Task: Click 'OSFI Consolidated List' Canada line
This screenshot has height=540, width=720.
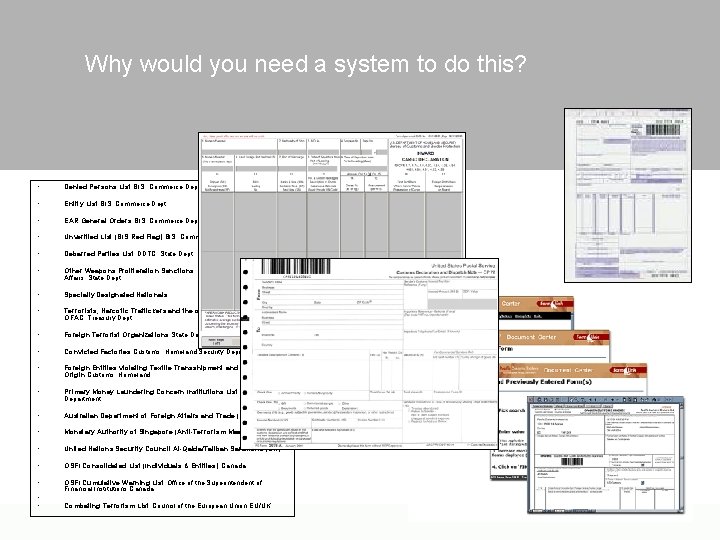Action: (x=155, y=466)
